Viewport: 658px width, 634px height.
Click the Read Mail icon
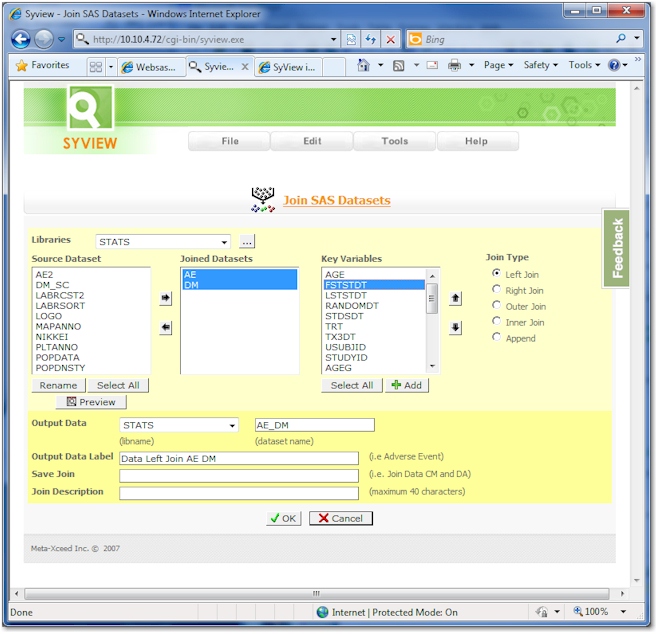(x=432, y=65)
